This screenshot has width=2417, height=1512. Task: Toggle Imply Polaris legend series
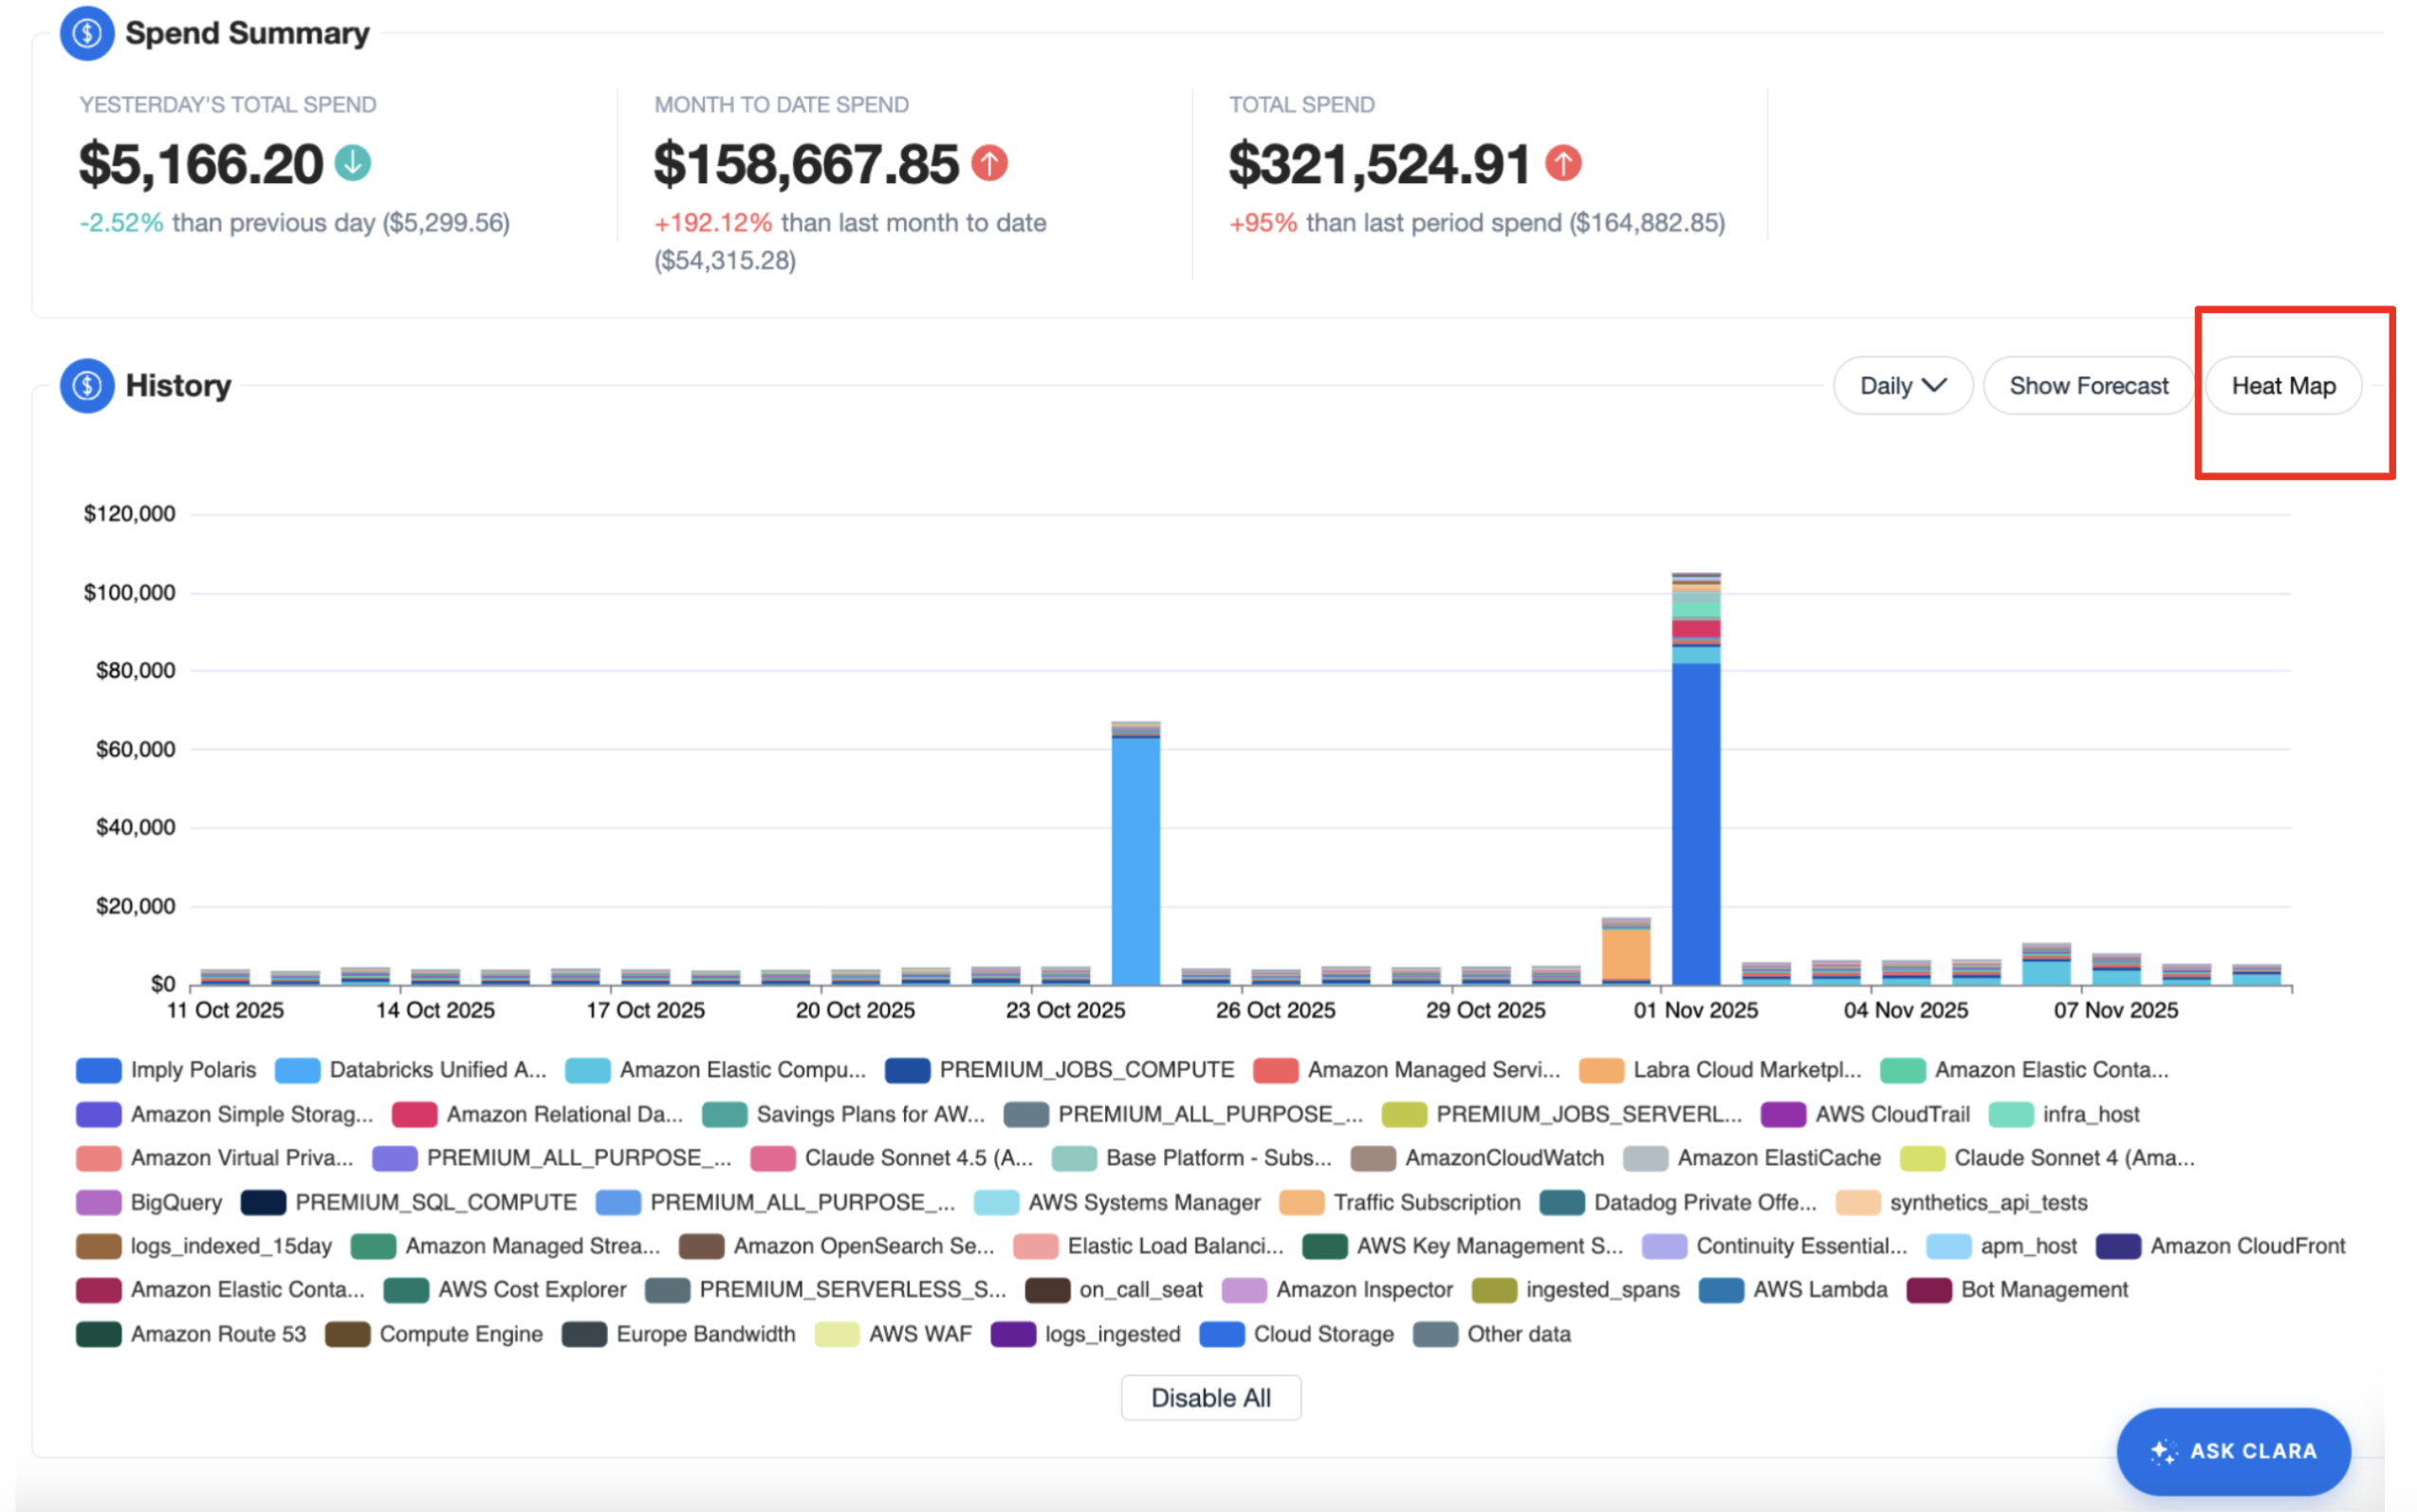pyautogui.click(x=192, y=1070)
